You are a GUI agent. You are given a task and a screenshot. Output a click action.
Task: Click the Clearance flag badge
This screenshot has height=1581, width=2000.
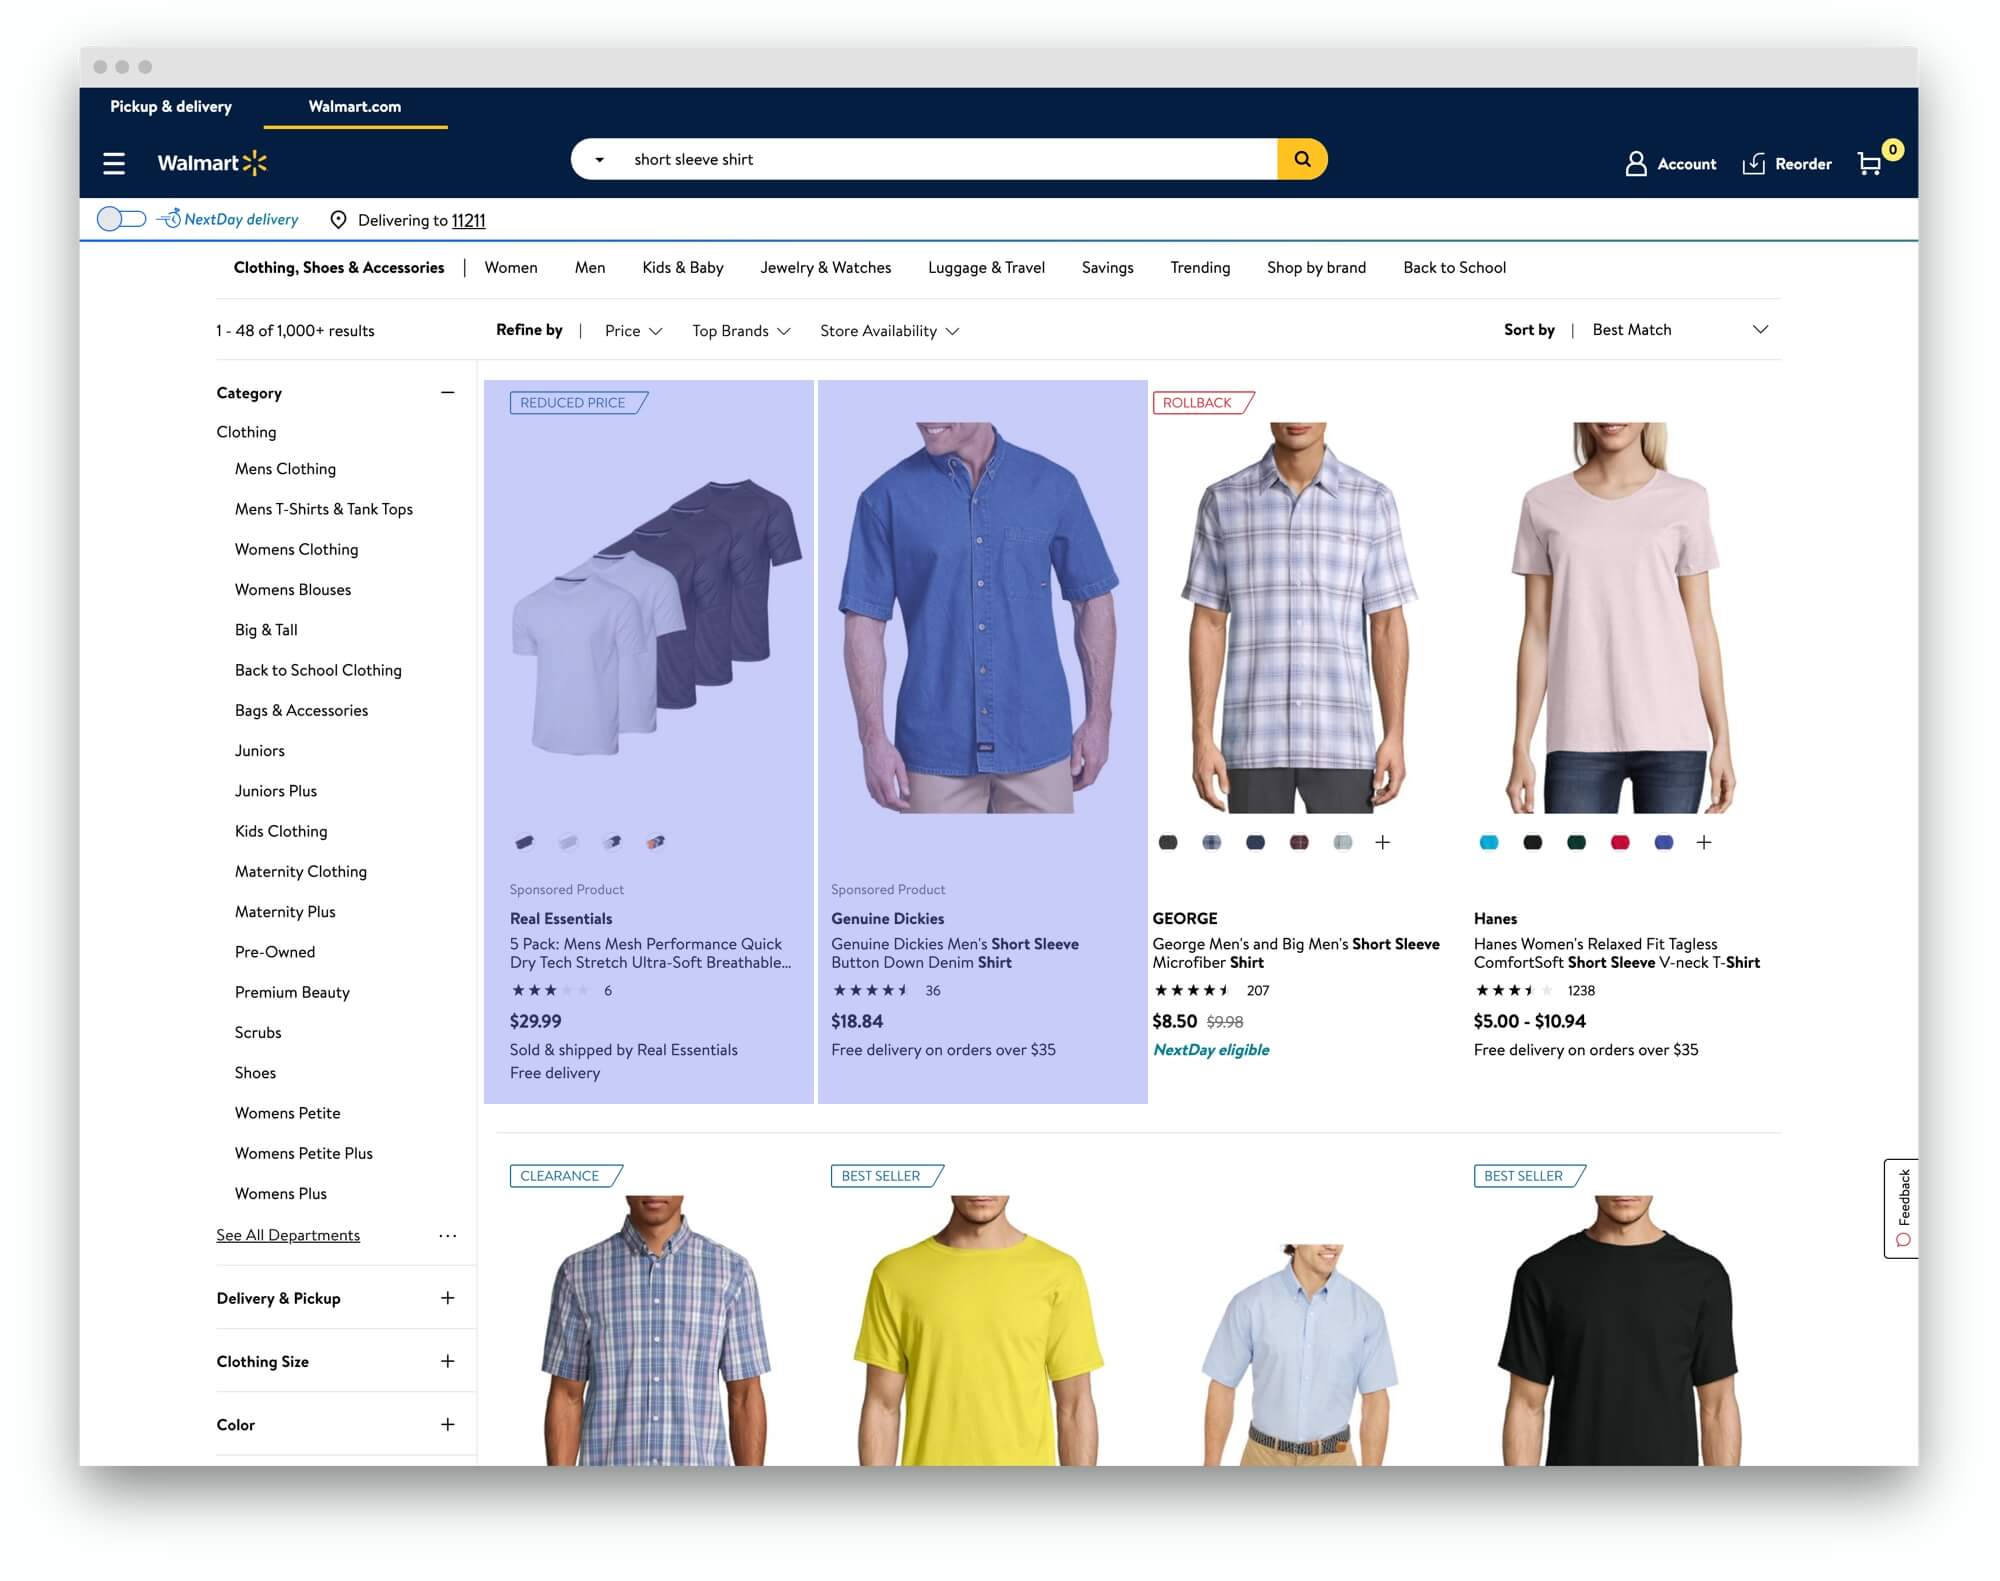[x=566, y=1176]
